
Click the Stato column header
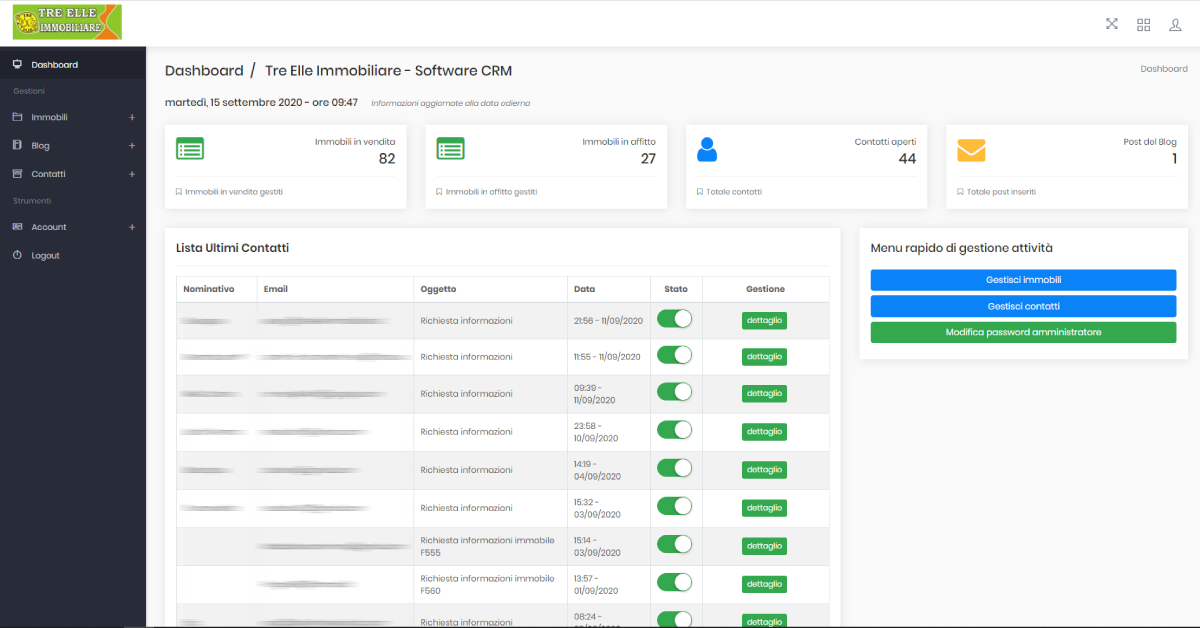coord(676,289)
